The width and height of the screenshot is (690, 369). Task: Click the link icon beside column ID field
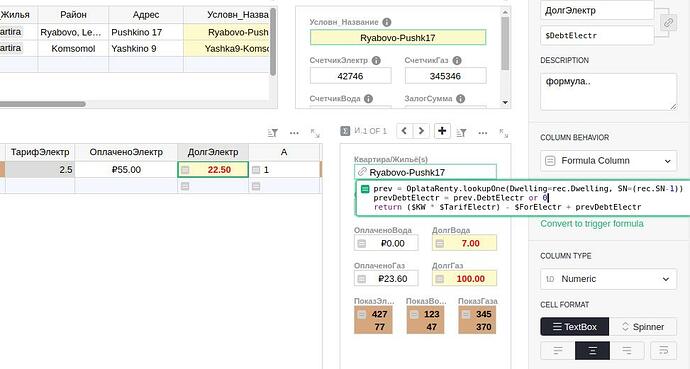(x=668, y=22)
